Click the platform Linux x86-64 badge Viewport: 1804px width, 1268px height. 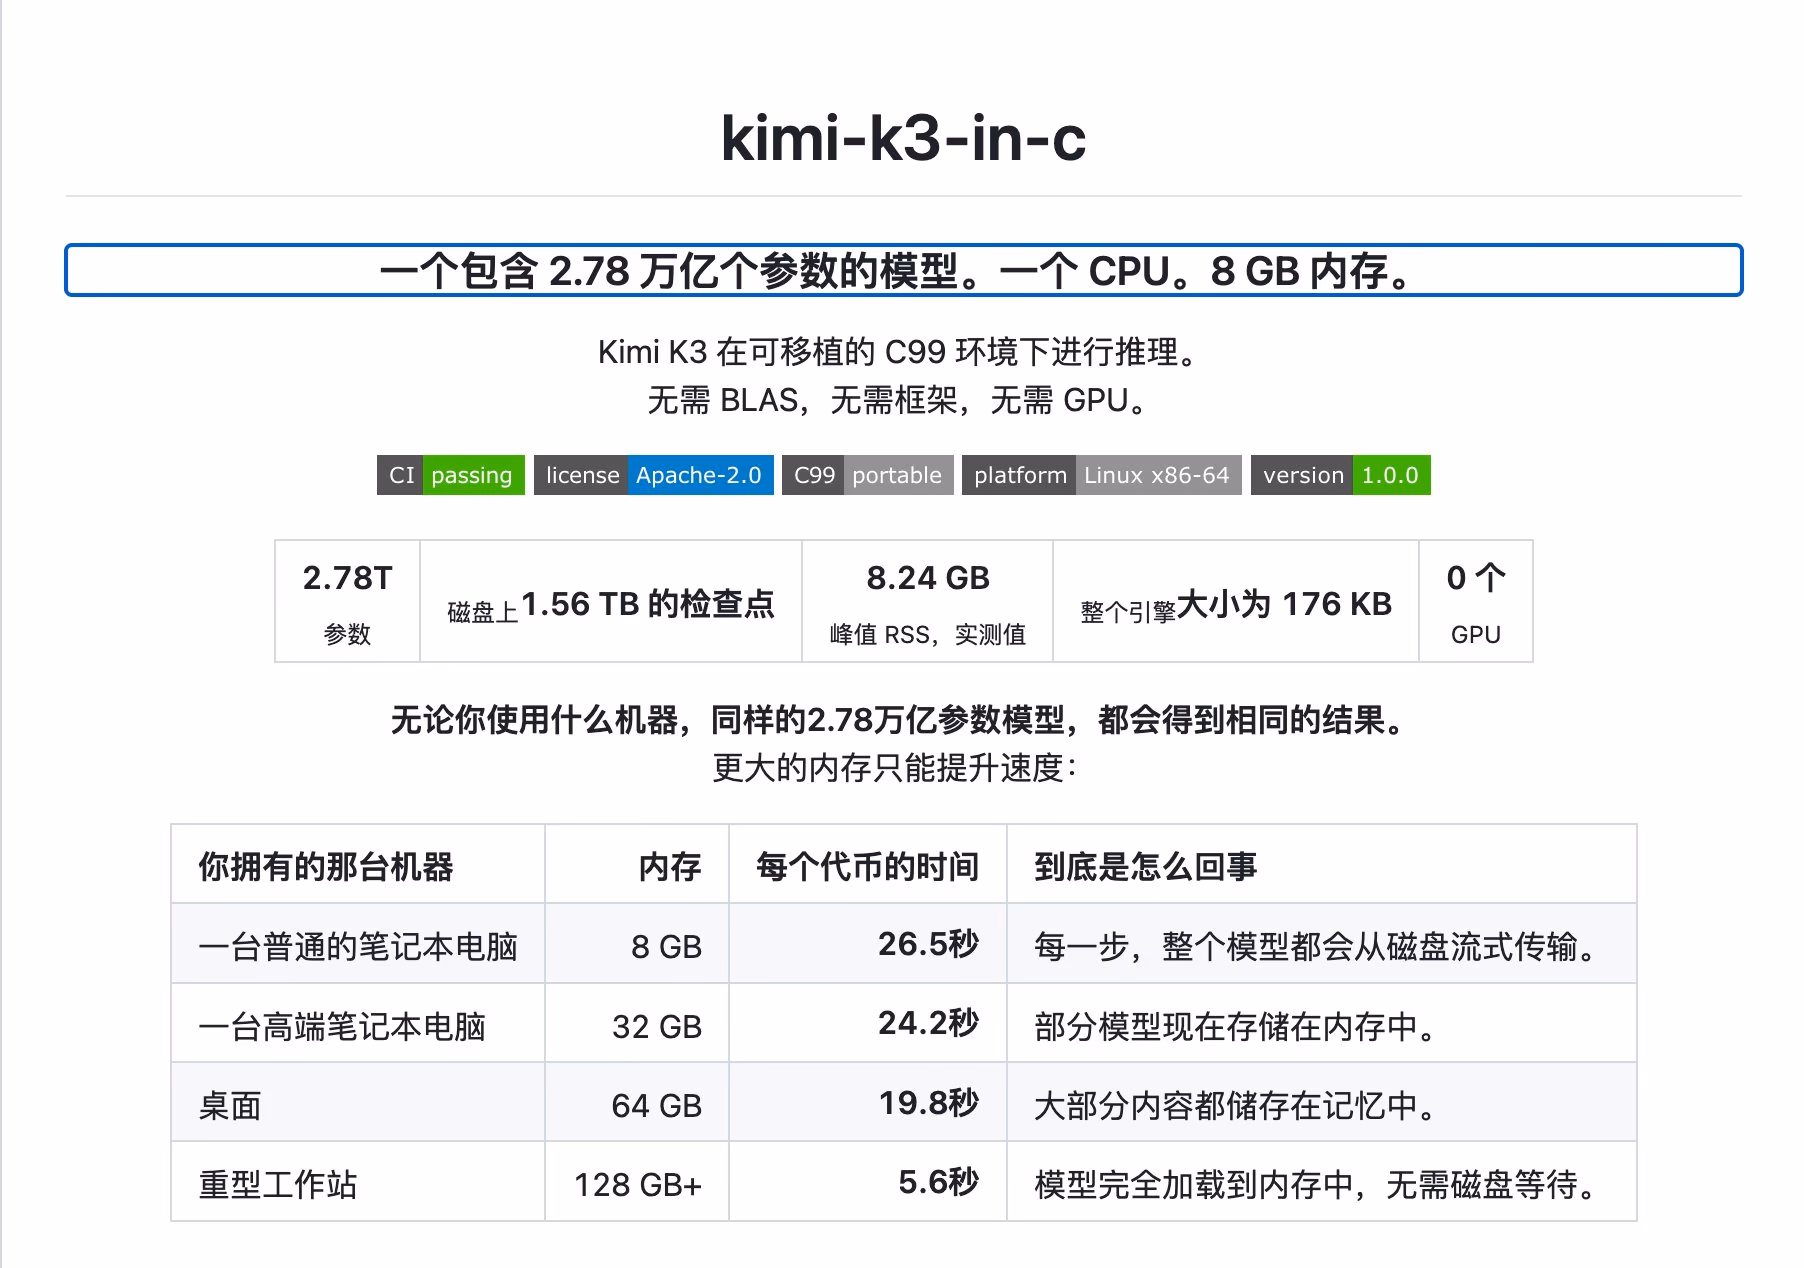coord(1101,475)
